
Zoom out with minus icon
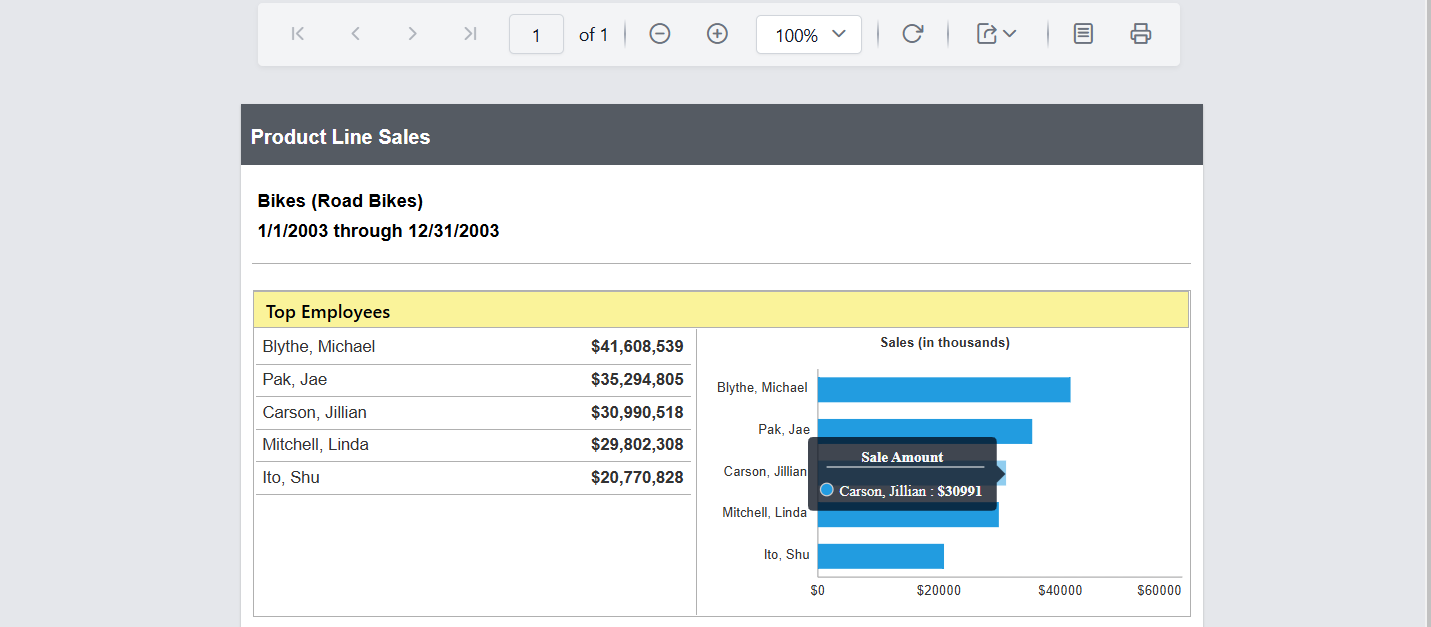pyautogui.click(x=660, y=34)
